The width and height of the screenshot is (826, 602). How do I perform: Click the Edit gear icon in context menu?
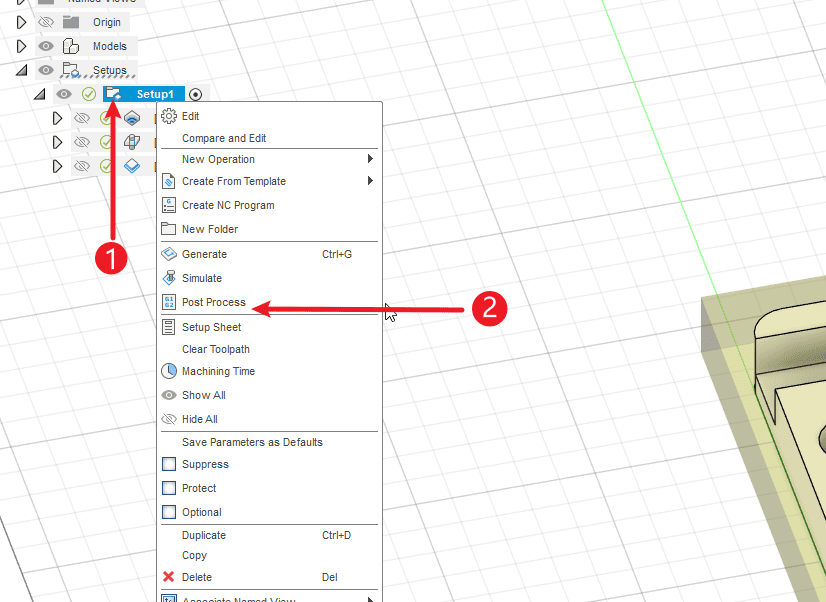pyautogui.click(x=168, y=116)
